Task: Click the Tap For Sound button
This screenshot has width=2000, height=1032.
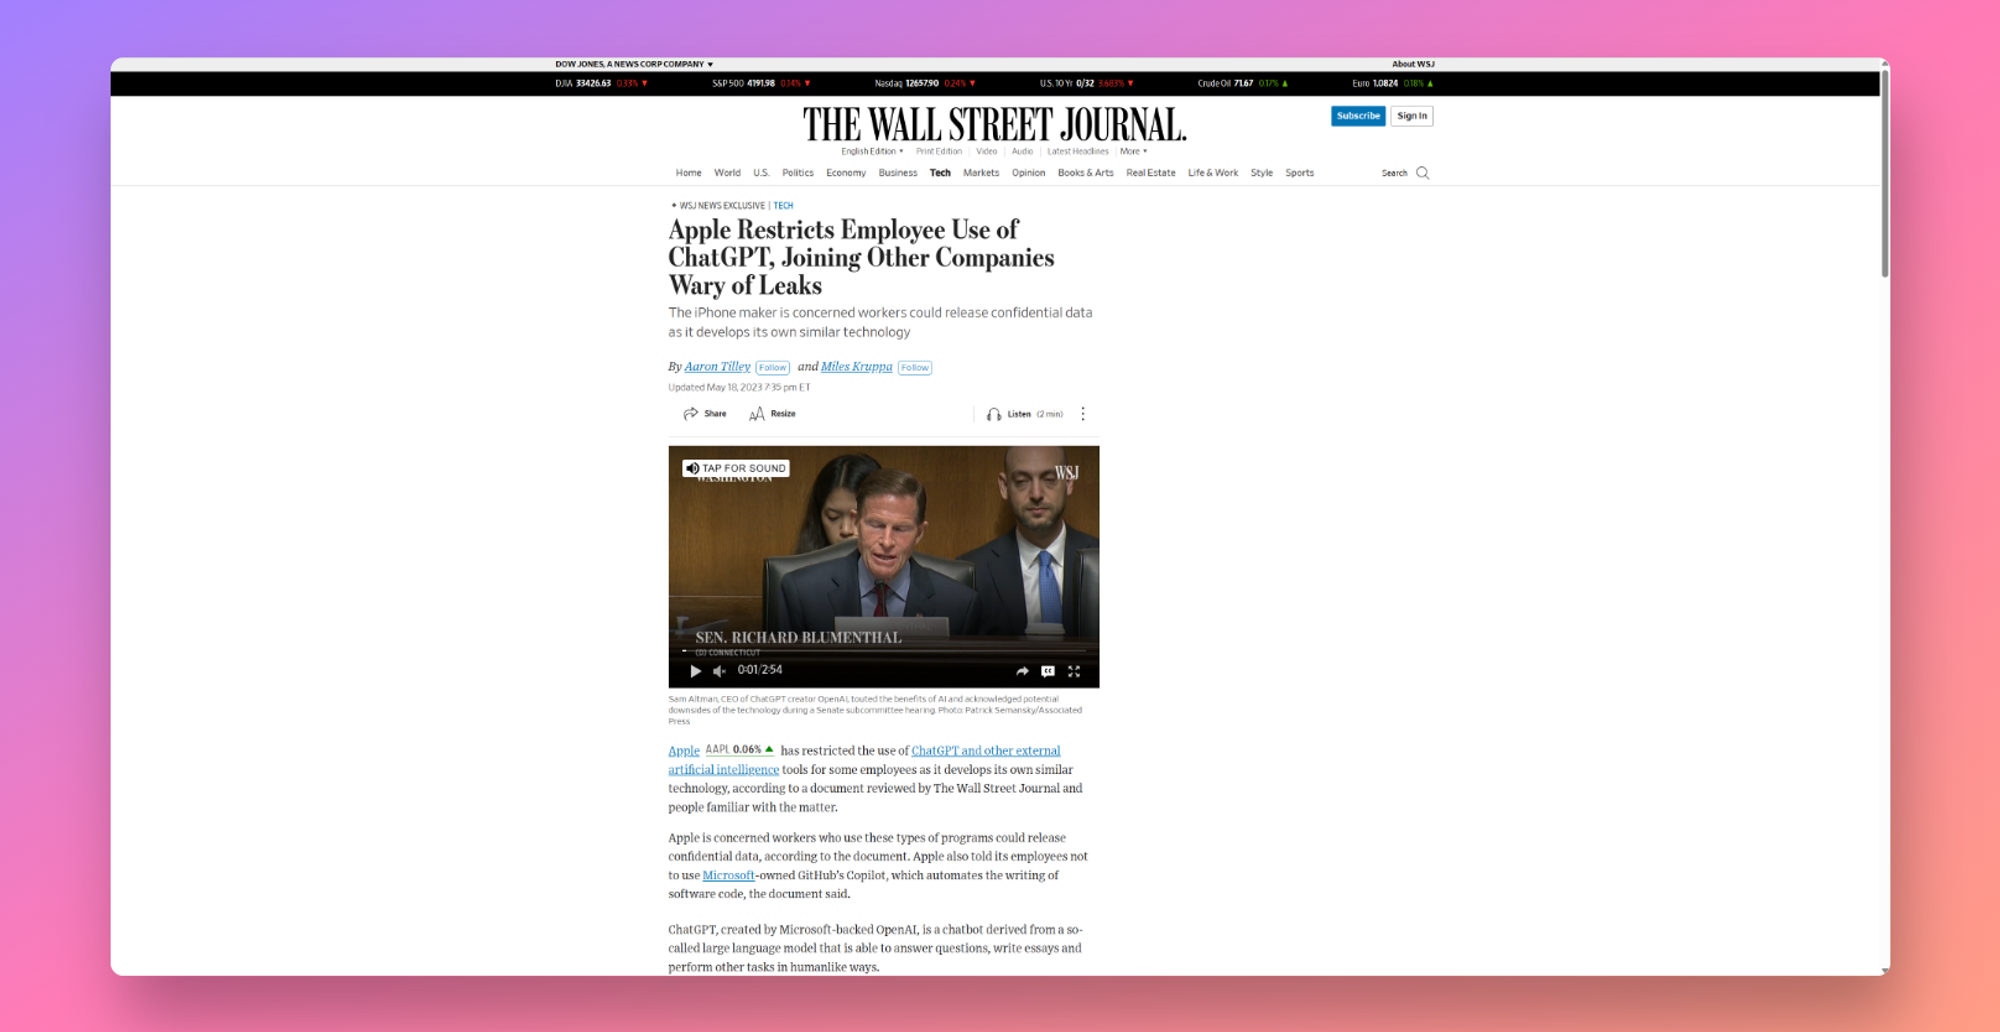Action: [x=736, y=468]
